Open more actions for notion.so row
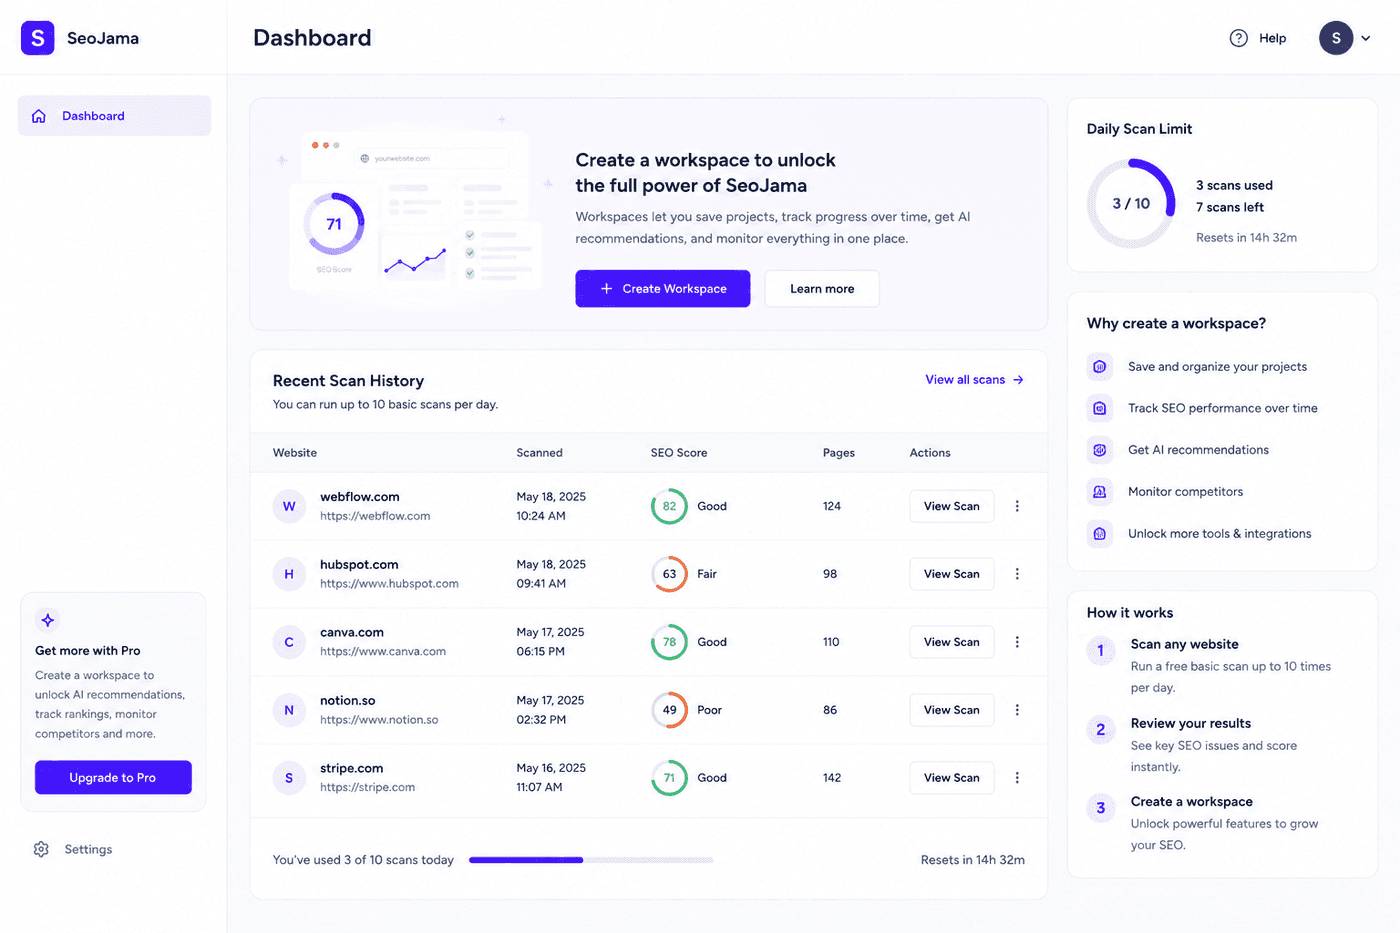The height and width of the screenshot is (933, 1400). click(1017, 710)
